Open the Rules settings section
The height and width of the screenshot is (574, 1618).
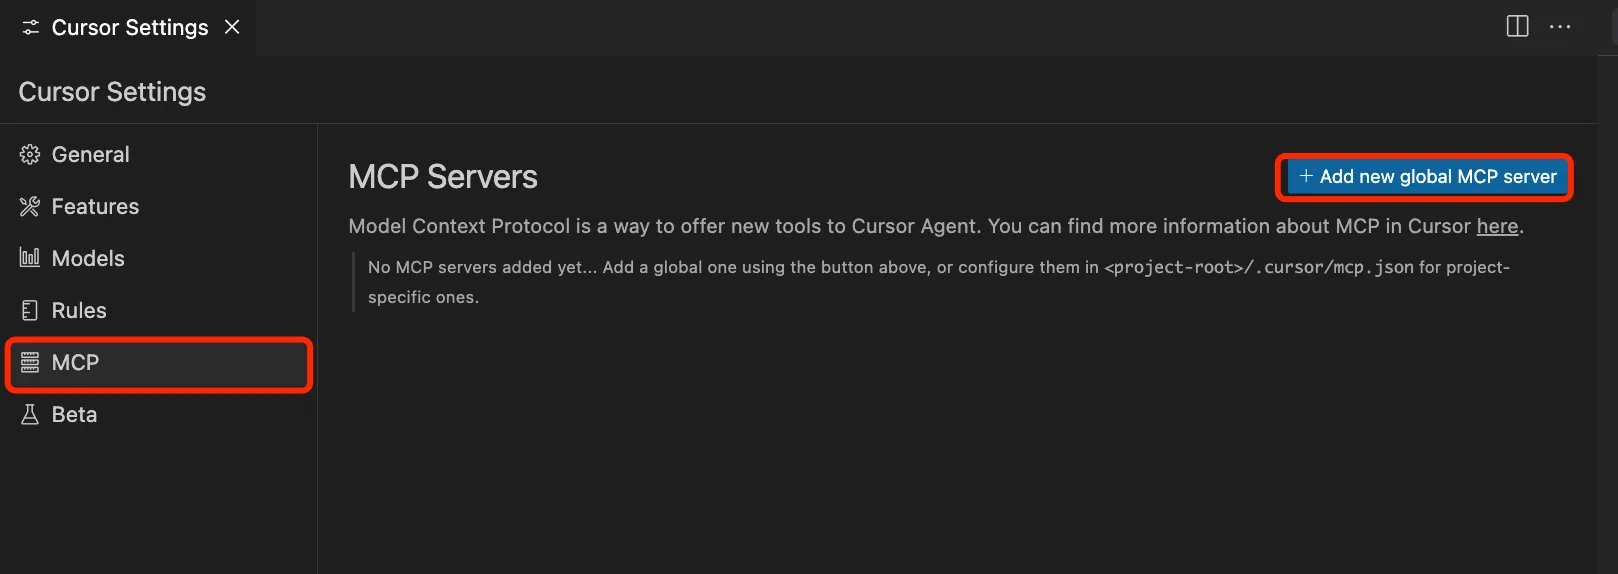click(x=159, y=311)
